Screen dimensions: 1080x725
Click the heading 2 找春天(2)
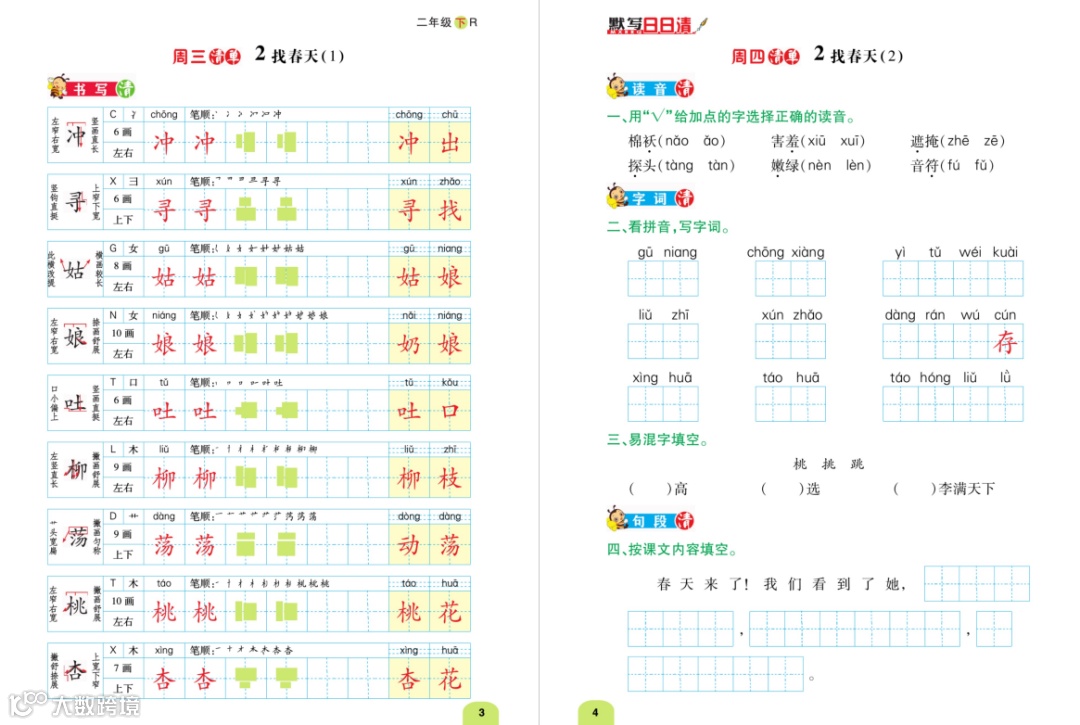[858, 55]
